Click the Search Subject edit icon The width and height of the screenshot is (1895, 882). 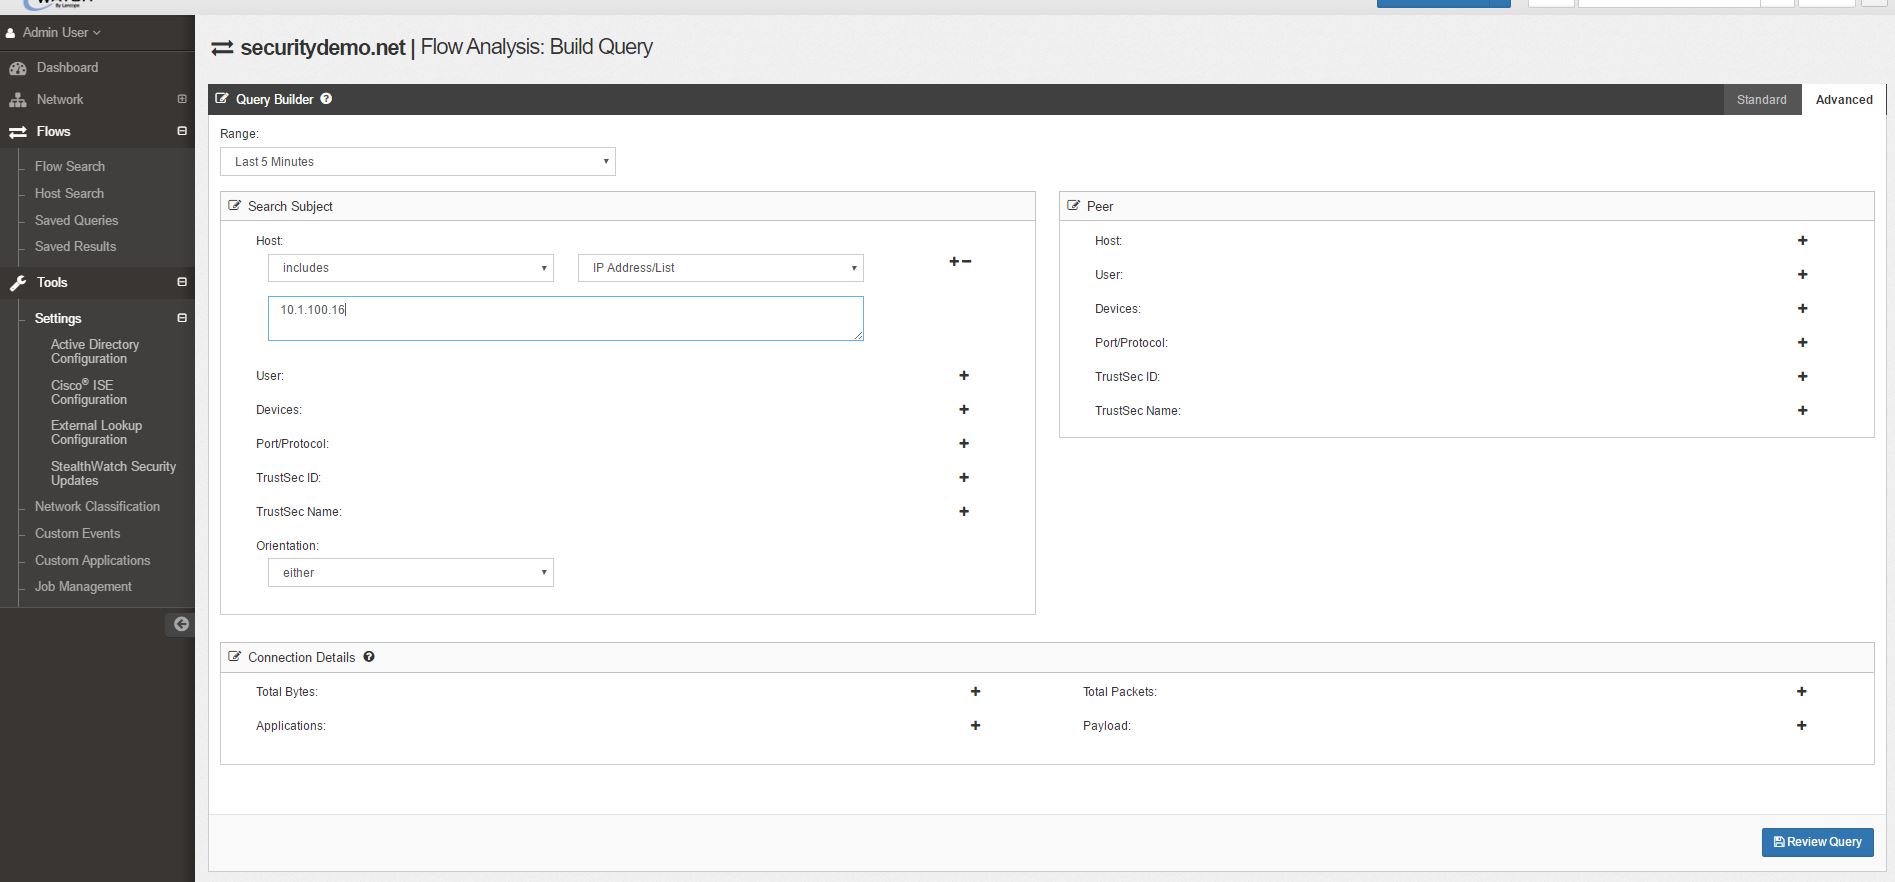click(235, 206)
